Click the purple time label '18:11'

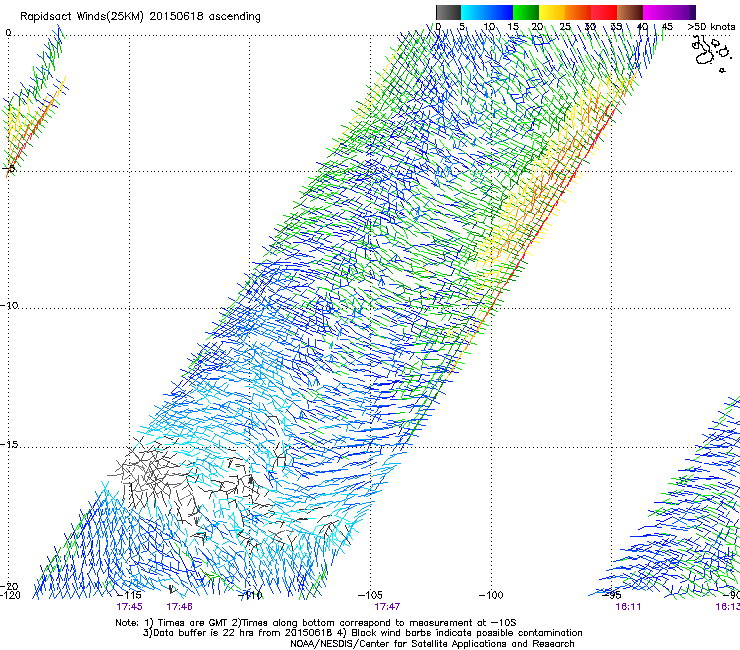pyautogui.click(x=628, y=606)
